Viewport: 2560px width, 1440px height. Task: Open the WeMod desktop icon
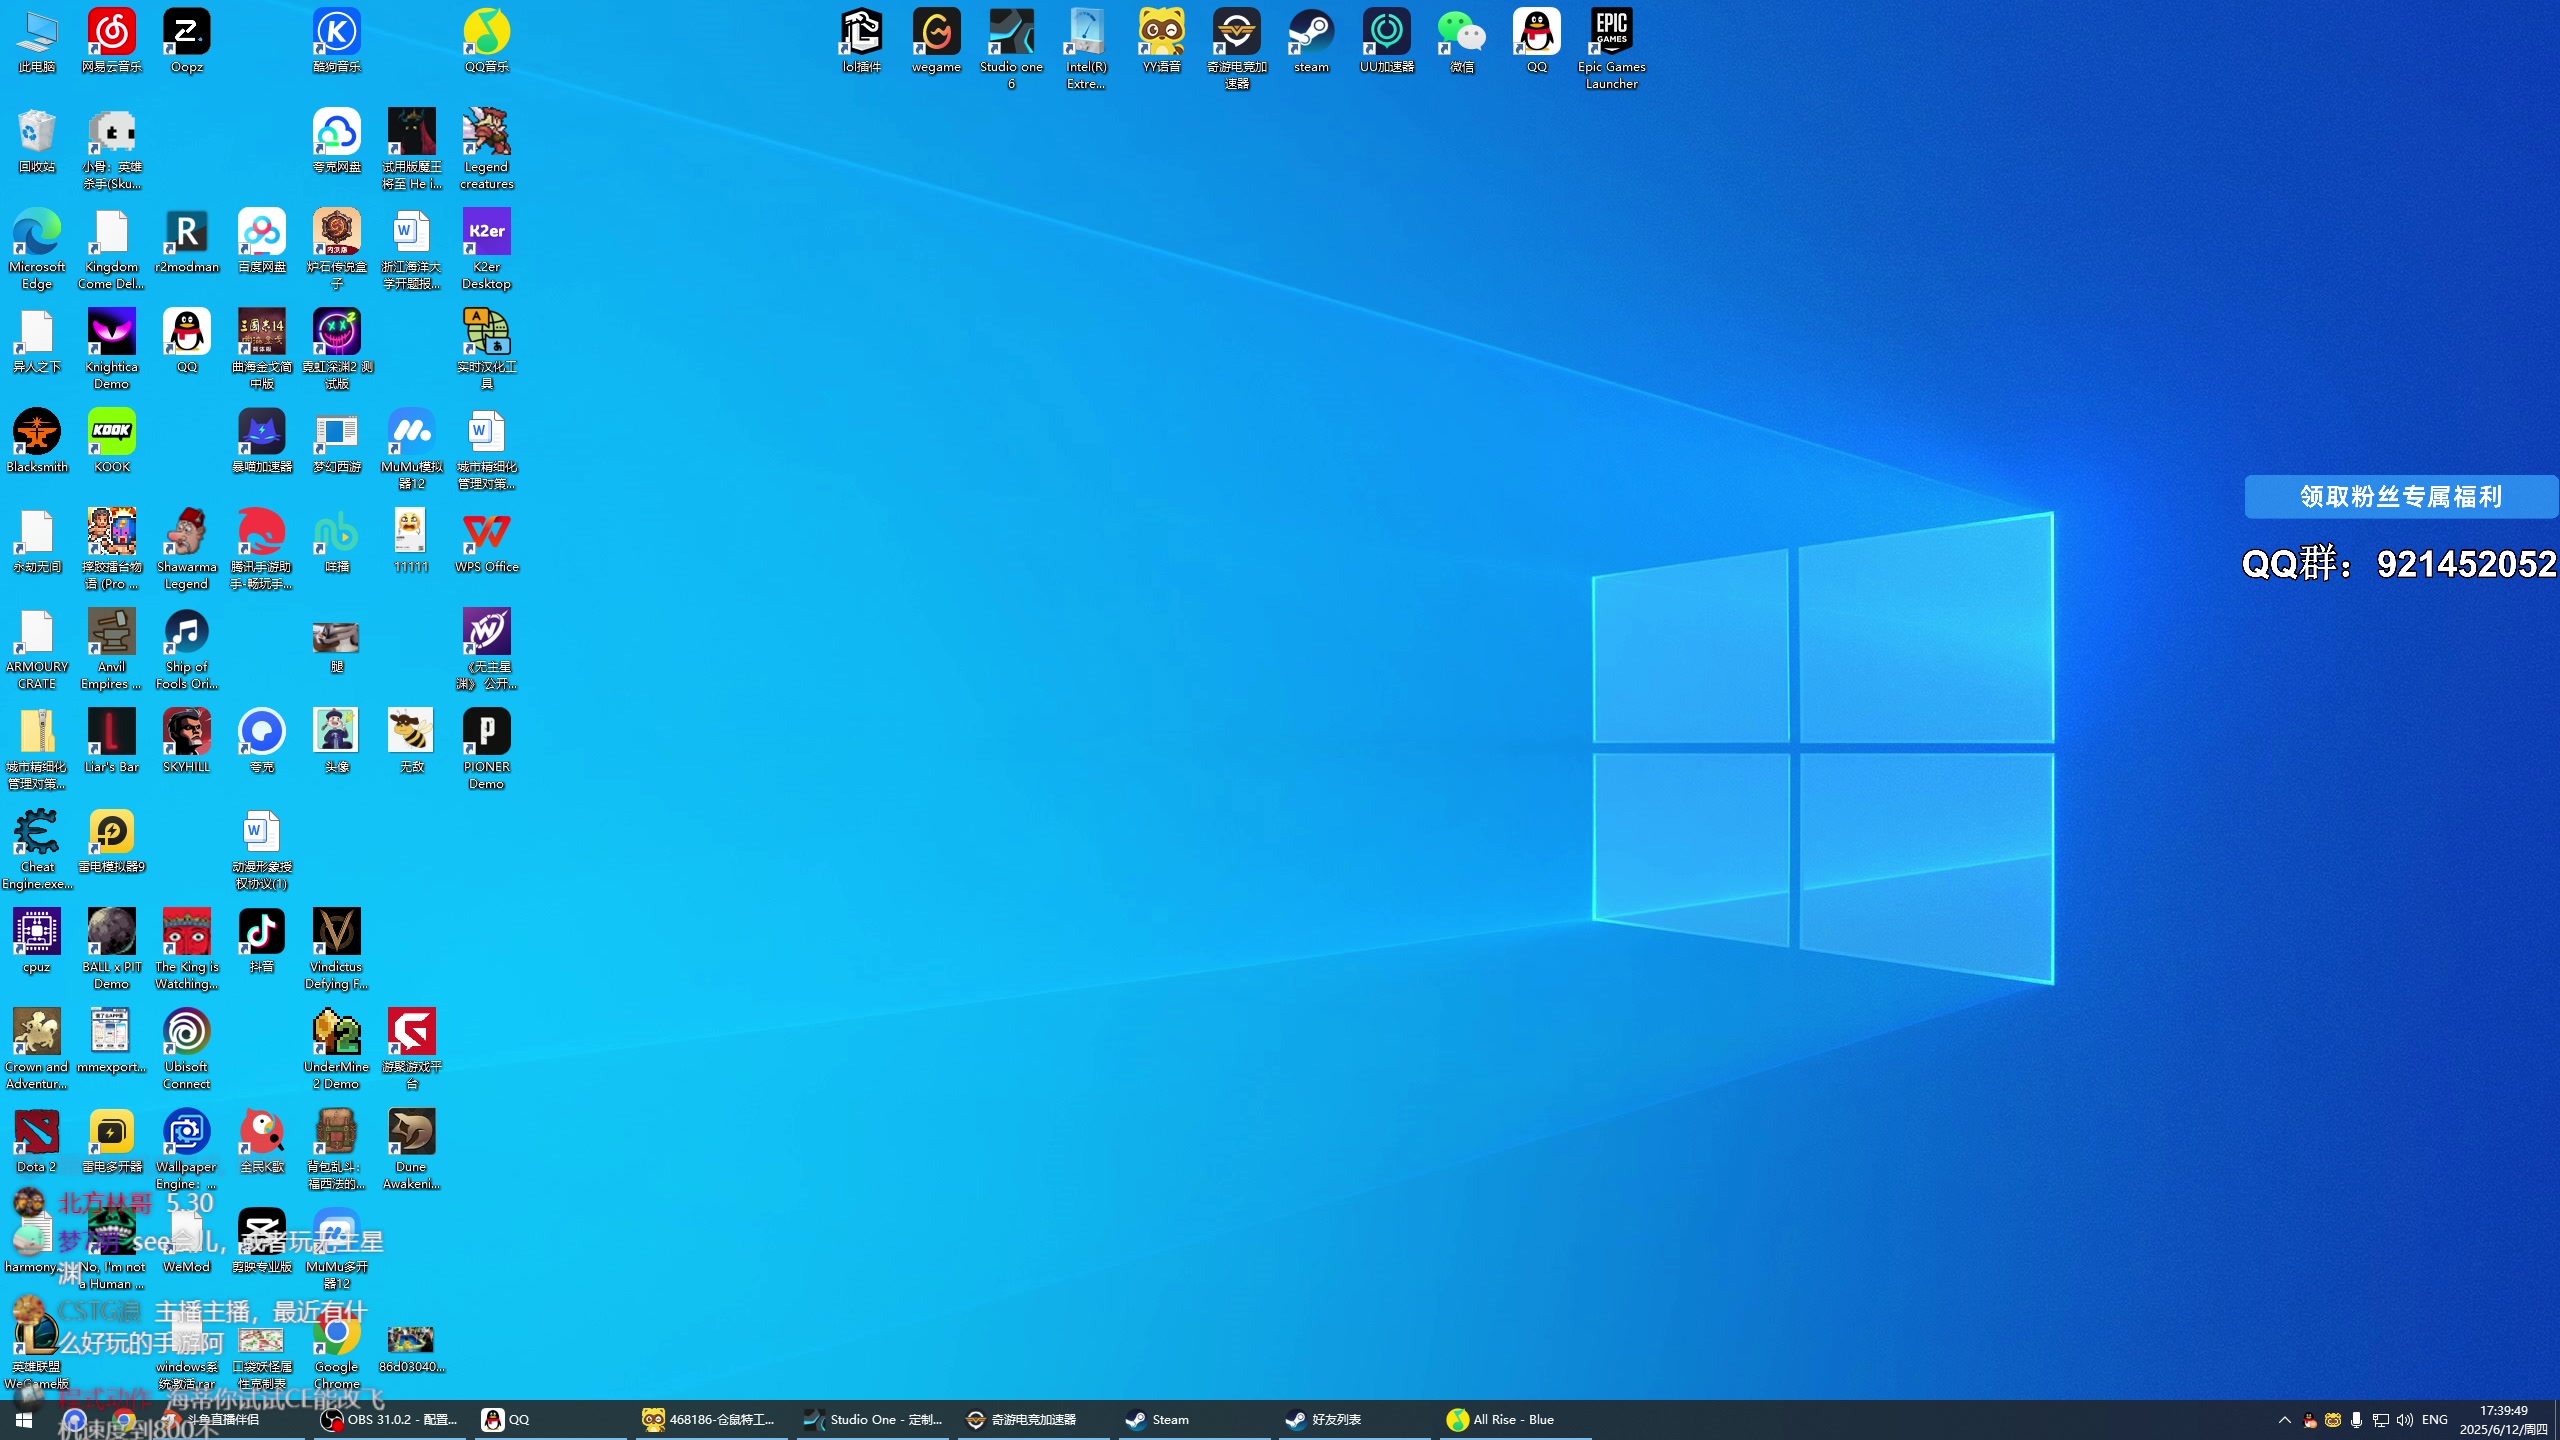[186, 1241]
